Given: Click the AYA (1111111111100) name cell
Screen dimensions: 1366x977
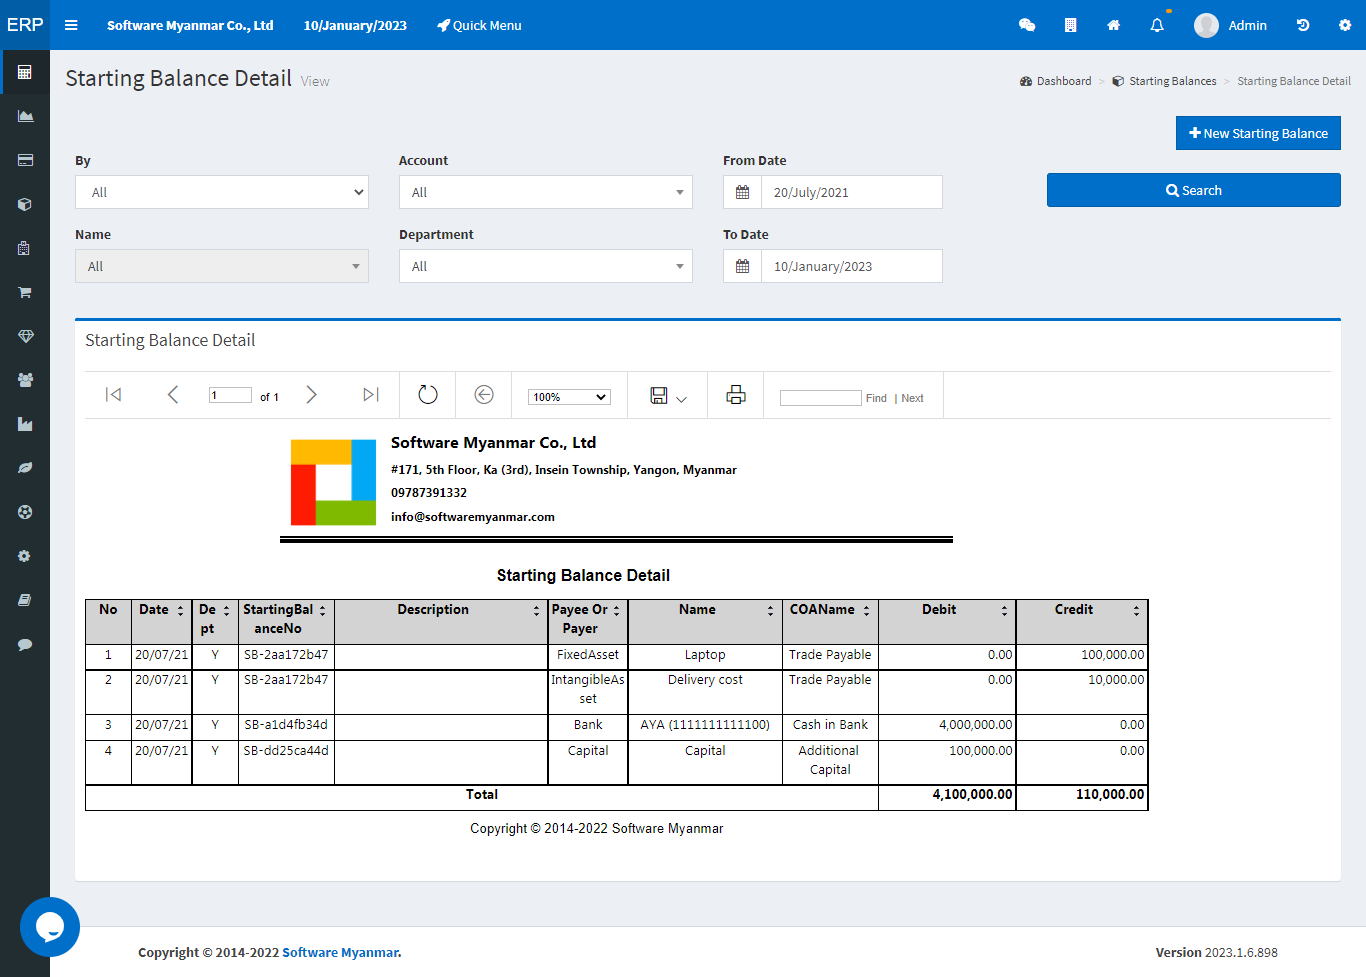Looking at the screenshot, I should pyautogui.click(x=705, y=725).
